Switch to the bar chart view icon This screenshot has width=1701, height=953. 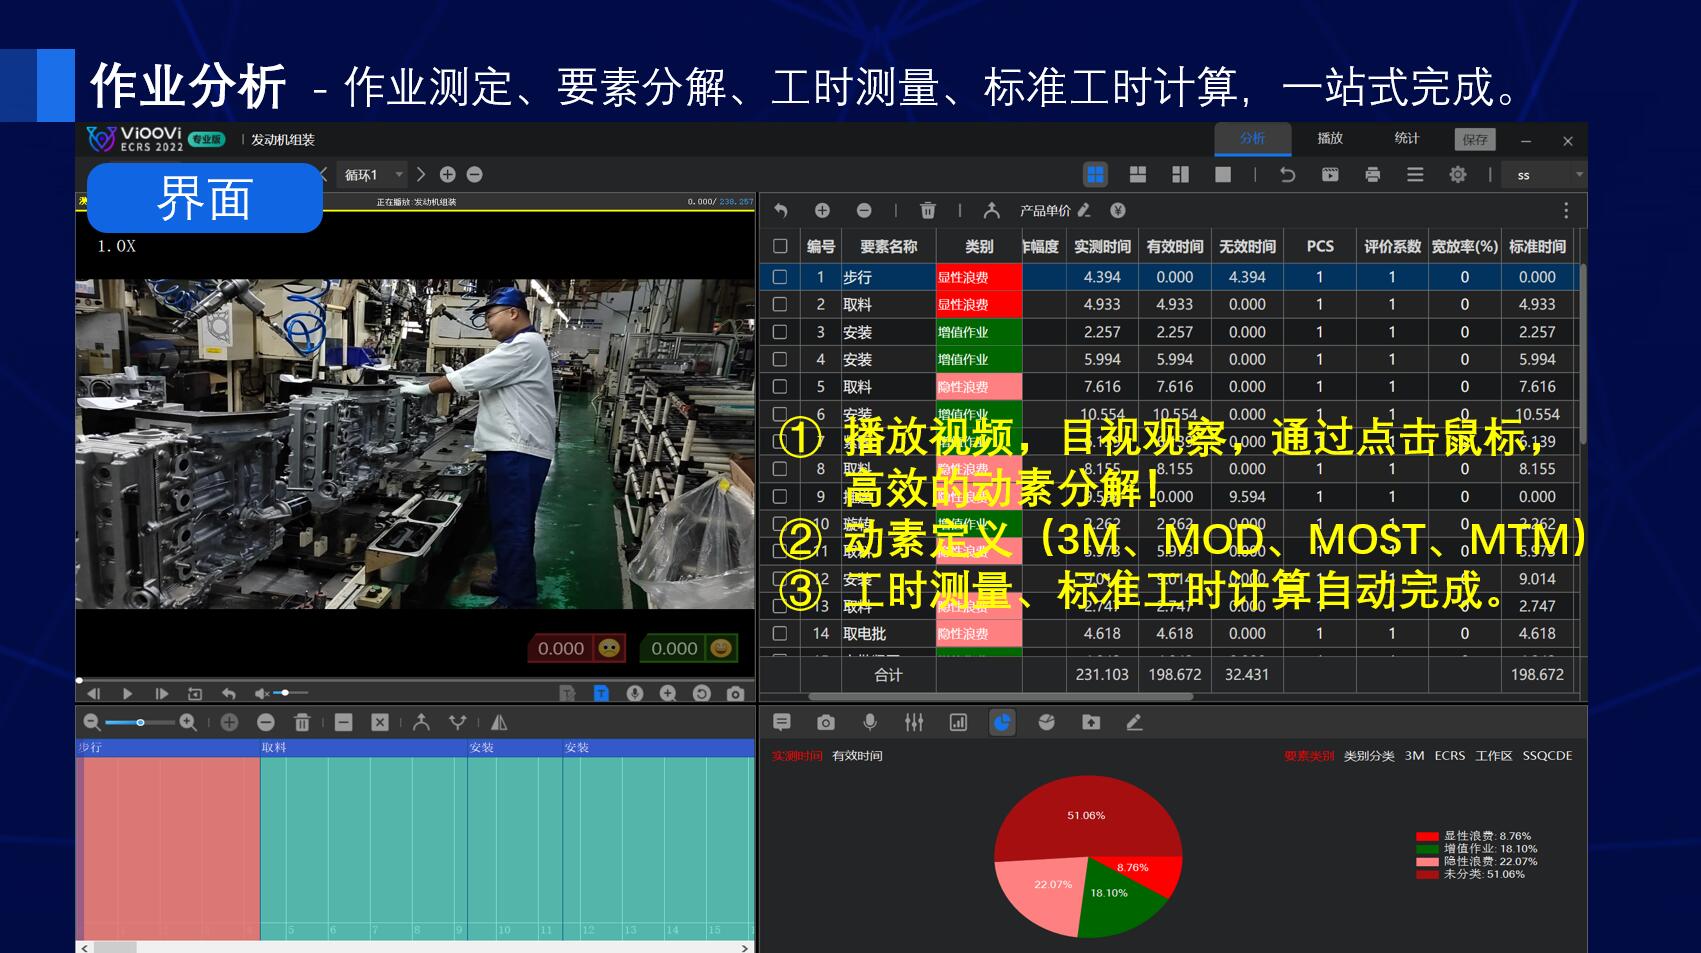[x=960, y=722]
